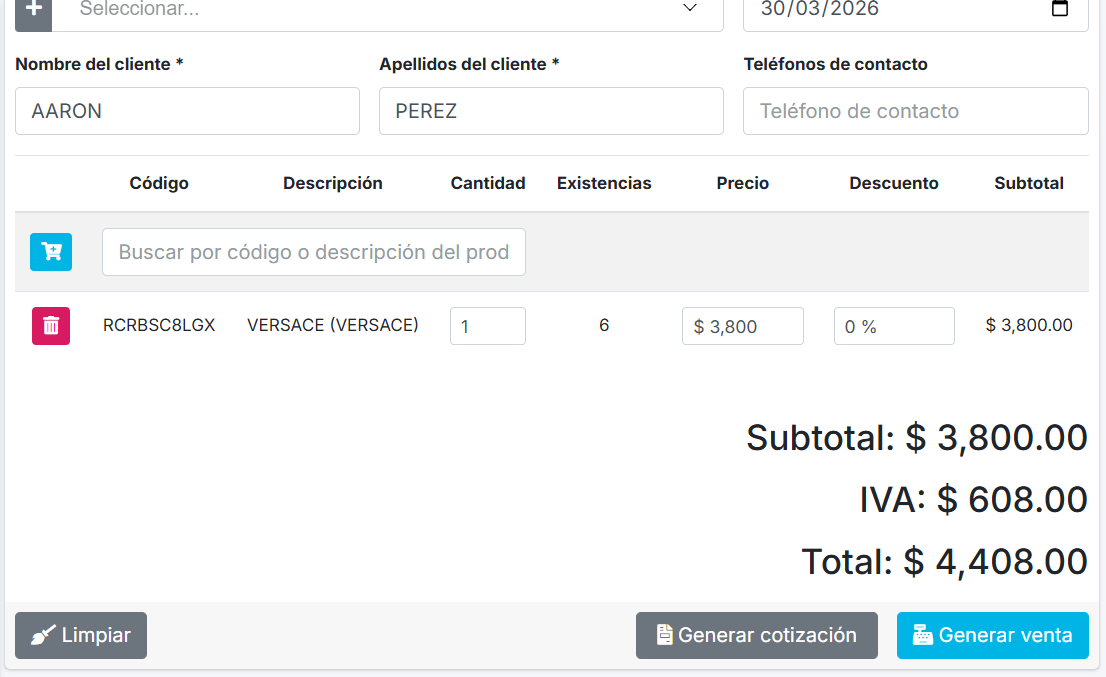Viewport: 1106px width, 677px height.
Task: Click the Descripción column header
Action: click(x=332, y=183)
